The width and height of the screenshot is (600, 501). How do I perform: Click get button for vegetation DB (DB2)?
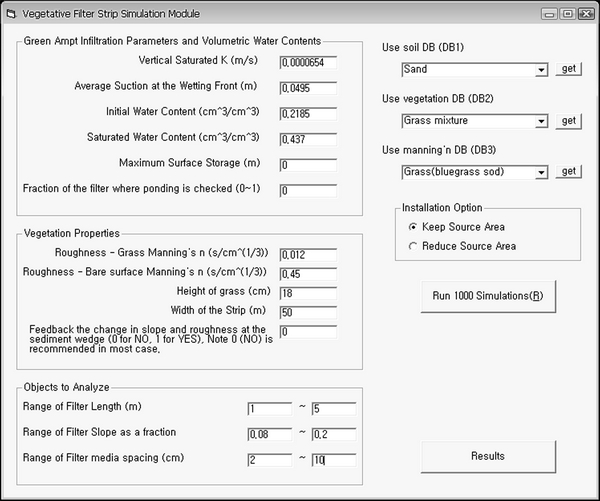click(569, 121)
